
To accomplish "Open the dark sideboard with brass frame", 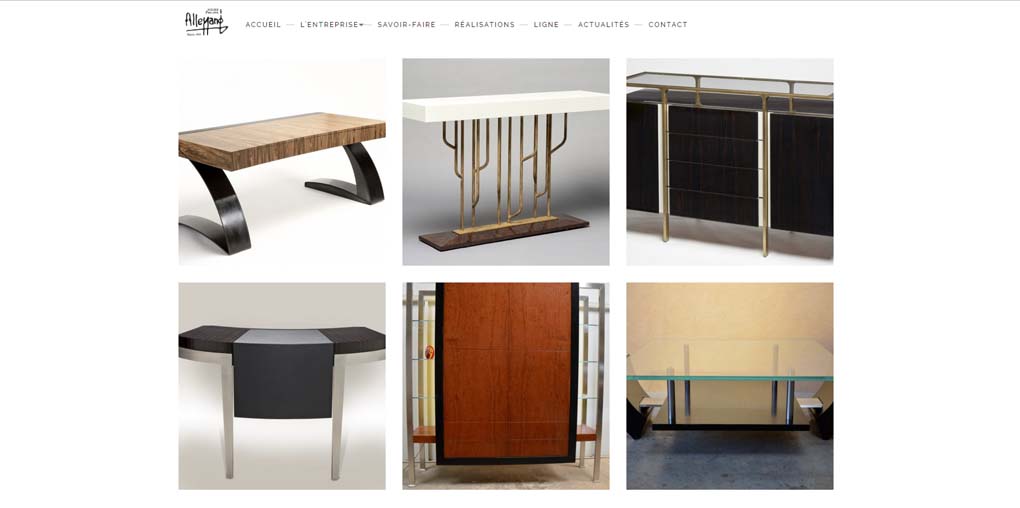I will (730, 161).
